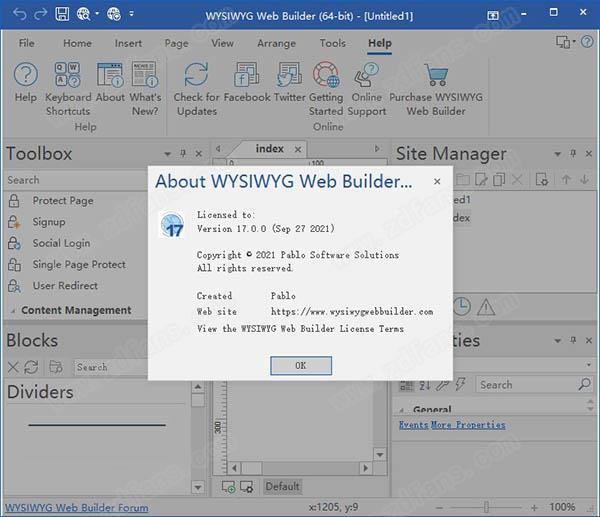
Task: Click Purchase WYSIWYG Web Builder cart
Action: [436, 89]
